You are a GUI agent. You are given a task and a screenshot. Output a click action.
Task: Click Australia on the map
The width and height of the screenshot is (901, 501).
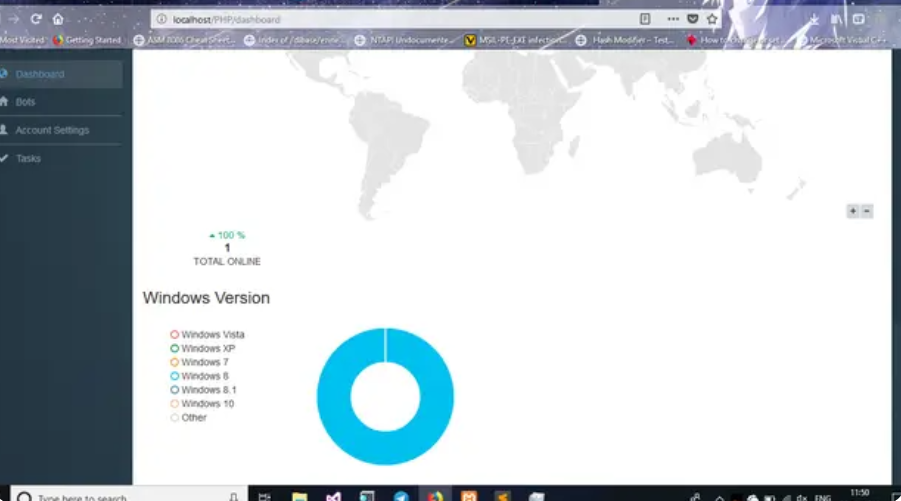point(727,158)
